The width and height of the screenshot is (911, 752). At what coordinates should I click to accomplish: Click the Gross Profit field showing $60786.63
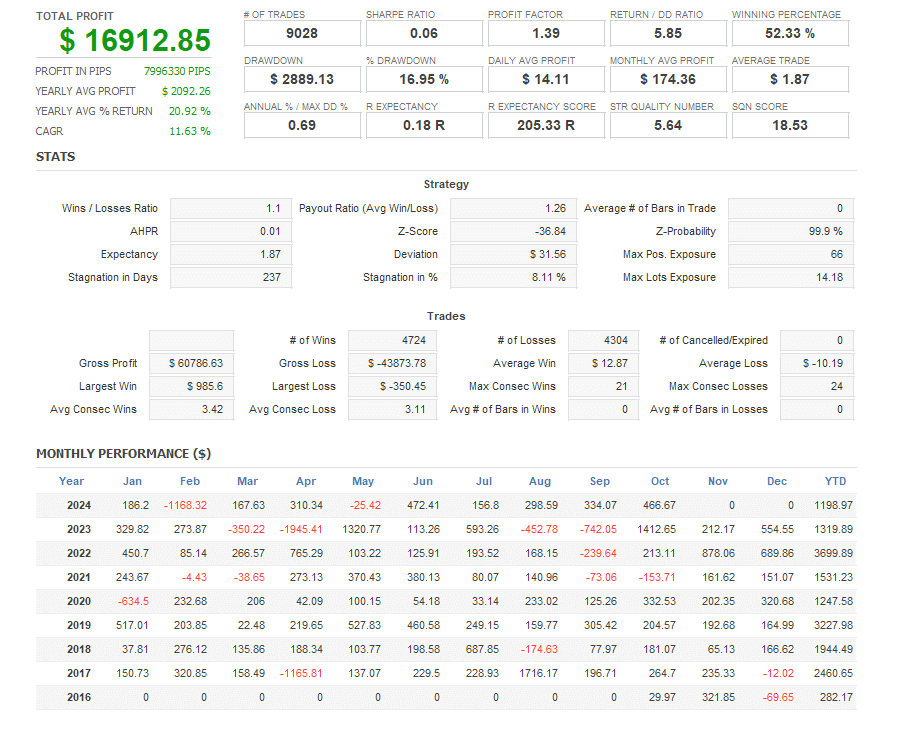click(x=190, y=363)
